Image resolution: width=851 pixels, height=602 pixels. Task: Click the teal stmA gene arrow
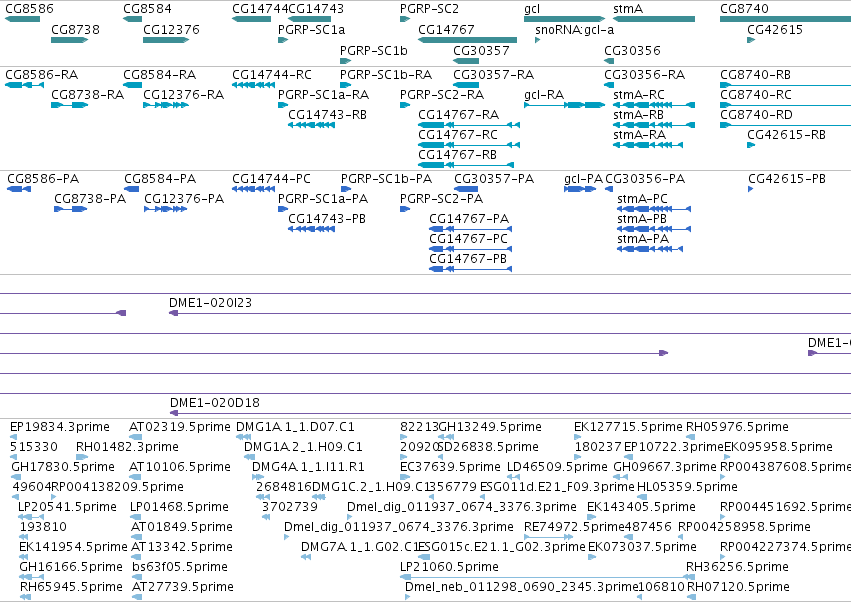coord(654,19)
